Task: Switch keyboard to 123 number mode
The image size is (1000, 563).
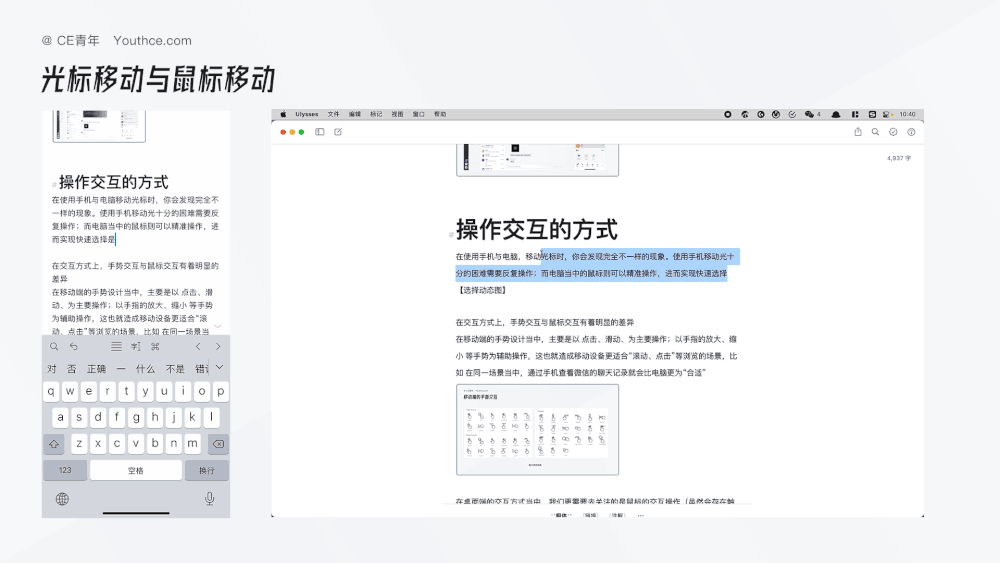Action: click(x=65, y=470)
